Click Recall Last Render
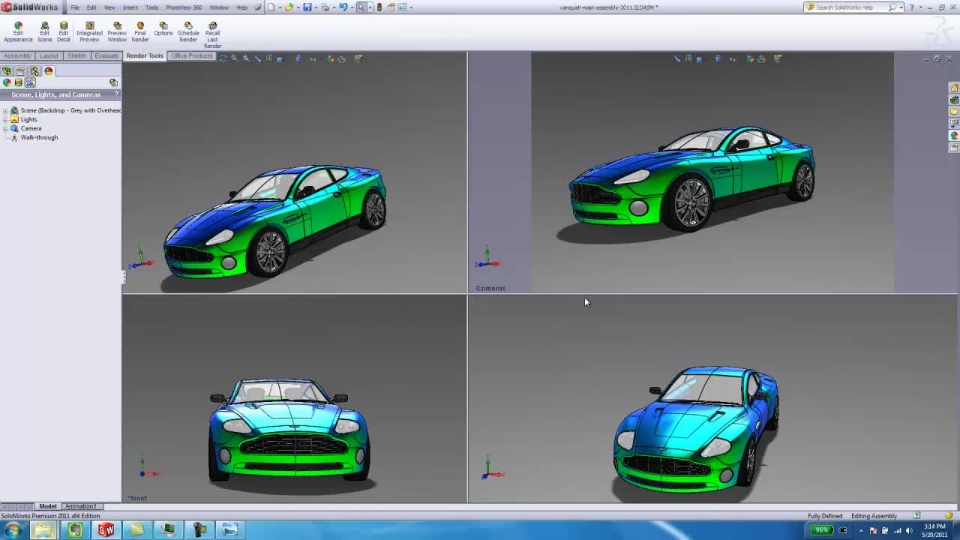Image resolution: width=960 pixels, height=540 pixels. (212, 35)
